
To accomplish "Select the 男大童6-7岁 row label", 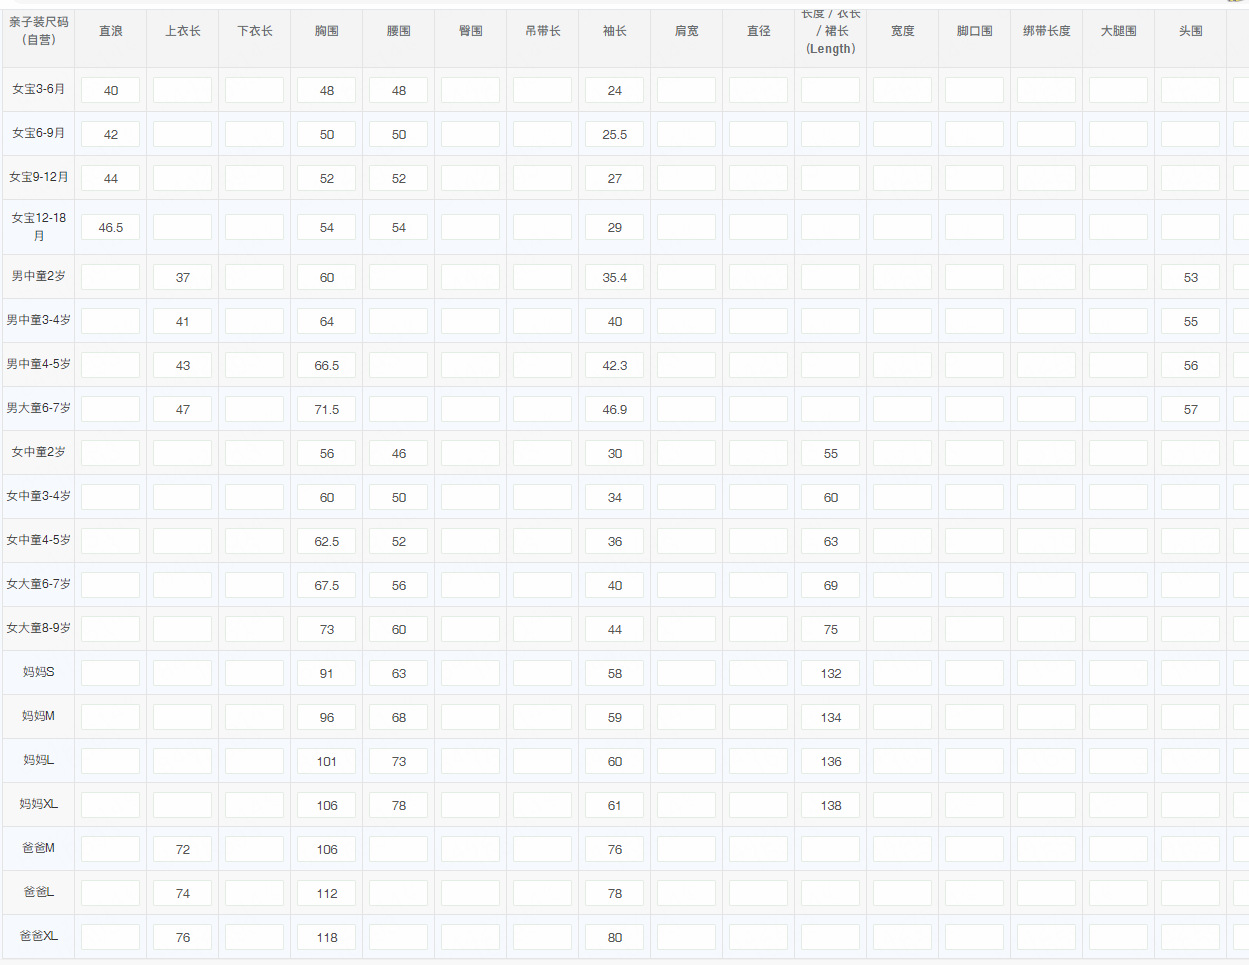I will point(39,408).
